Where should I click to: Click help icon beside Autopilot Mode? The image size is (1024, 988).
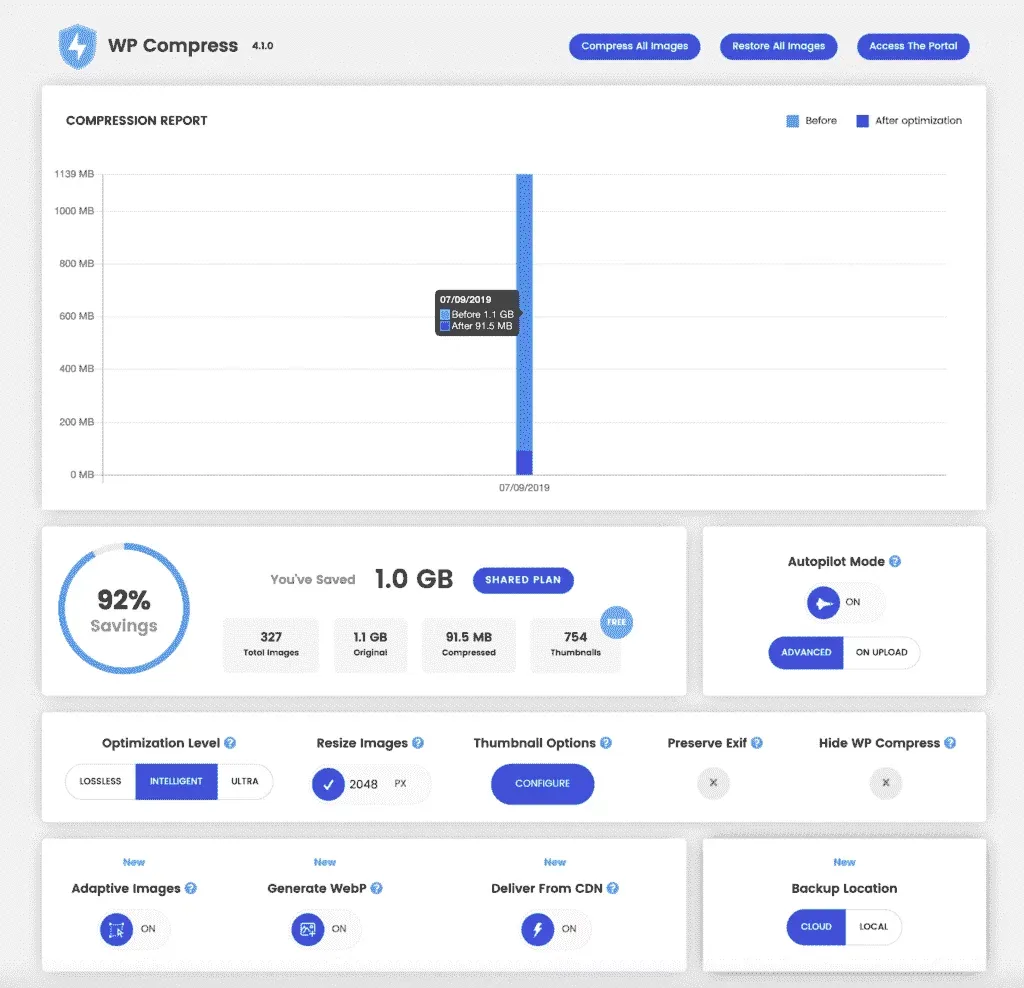coord(895,562)
